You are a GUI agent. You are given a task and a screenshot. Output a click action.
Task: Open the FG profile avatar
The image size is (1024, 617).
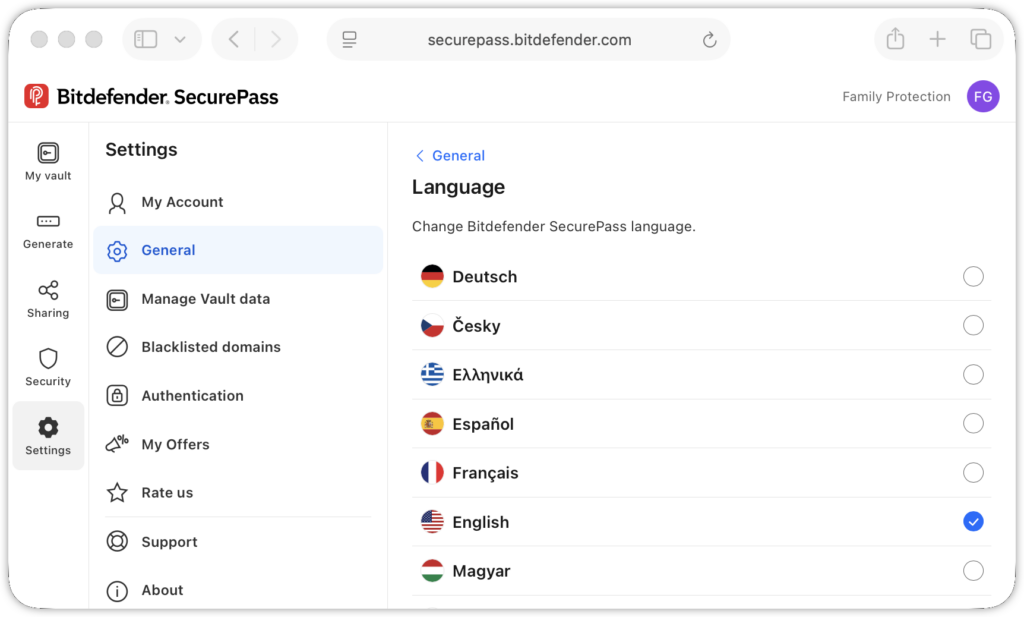pos(983,97)
